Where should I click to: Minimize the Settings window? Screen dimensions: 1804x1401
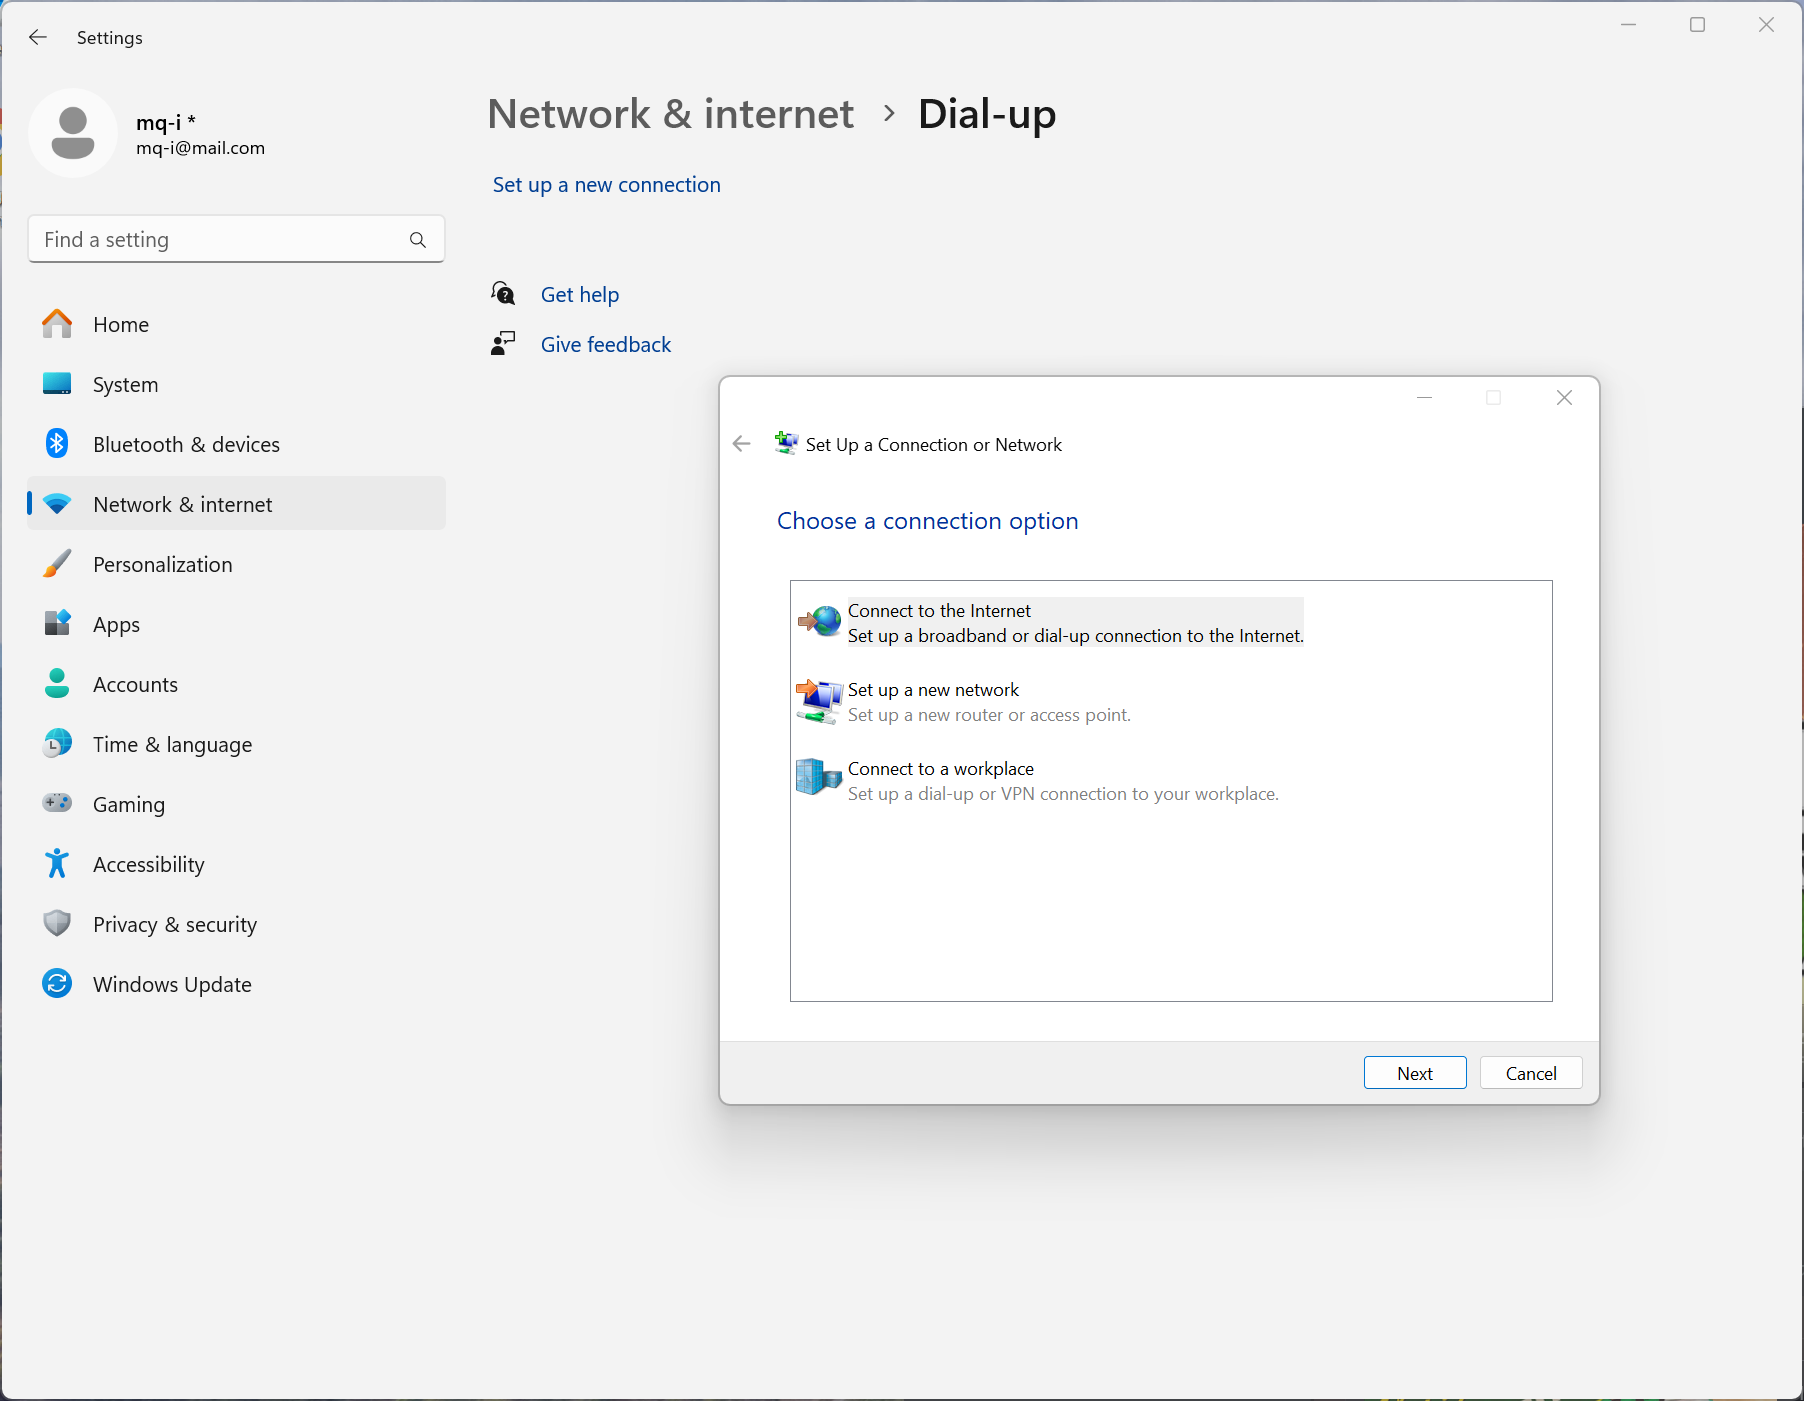coord(1628,25)
